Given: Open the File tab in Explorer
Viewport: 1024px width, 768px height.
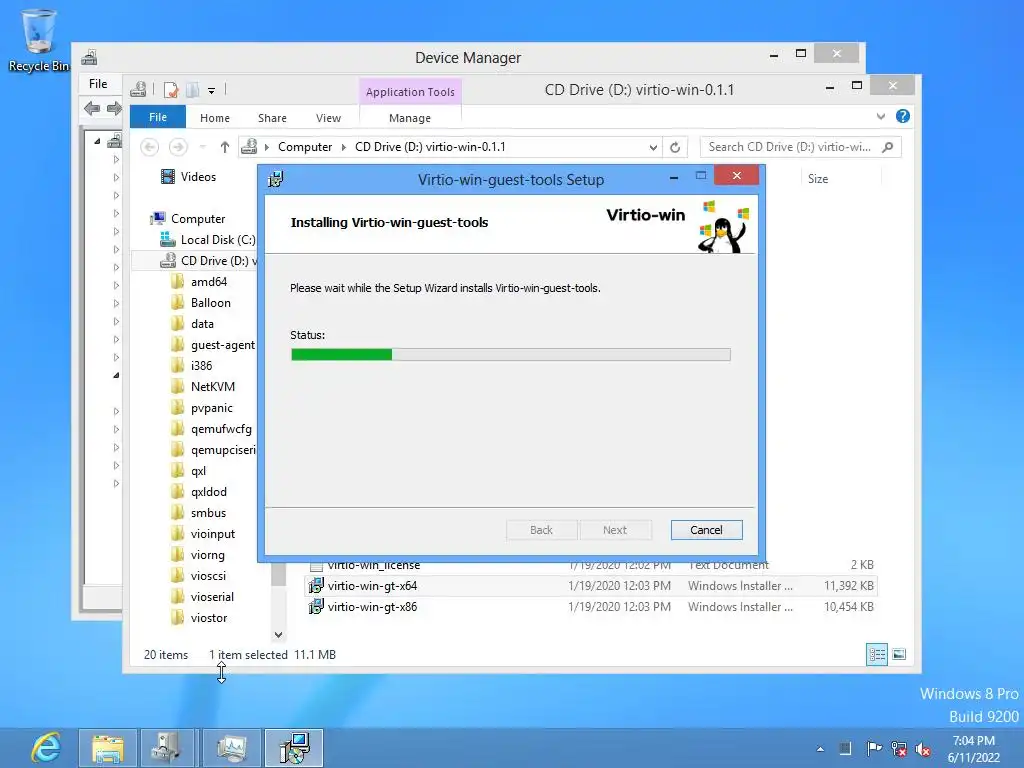Looking at the screenshot, I should [x=158, y=118].
